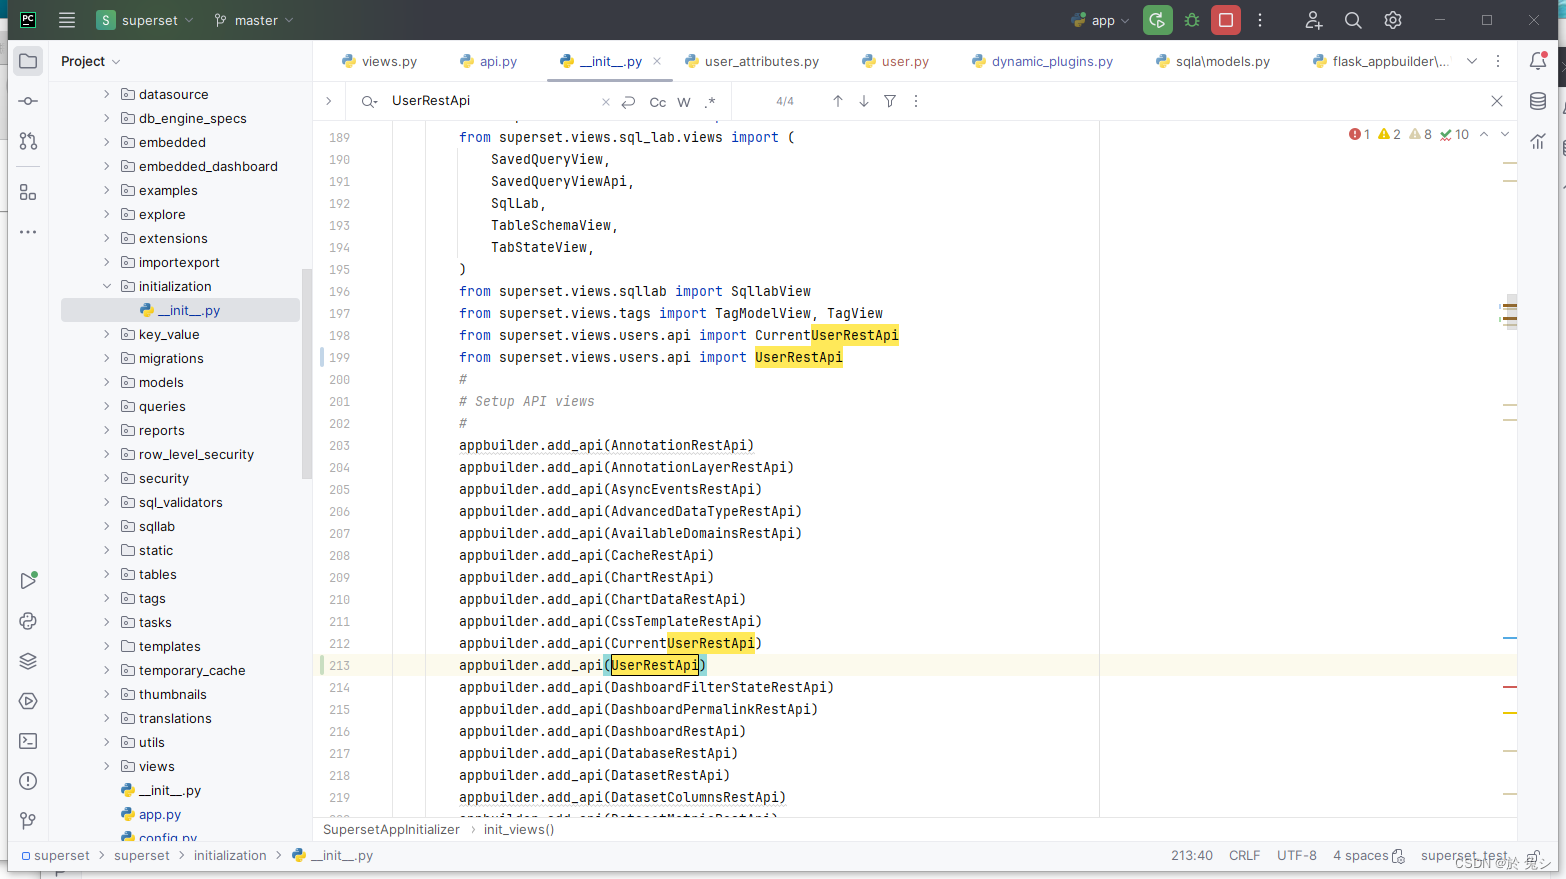Expand the datasource folder
Screen dimensions: 1566x879
pyautogui.click(x=107, y=94)
